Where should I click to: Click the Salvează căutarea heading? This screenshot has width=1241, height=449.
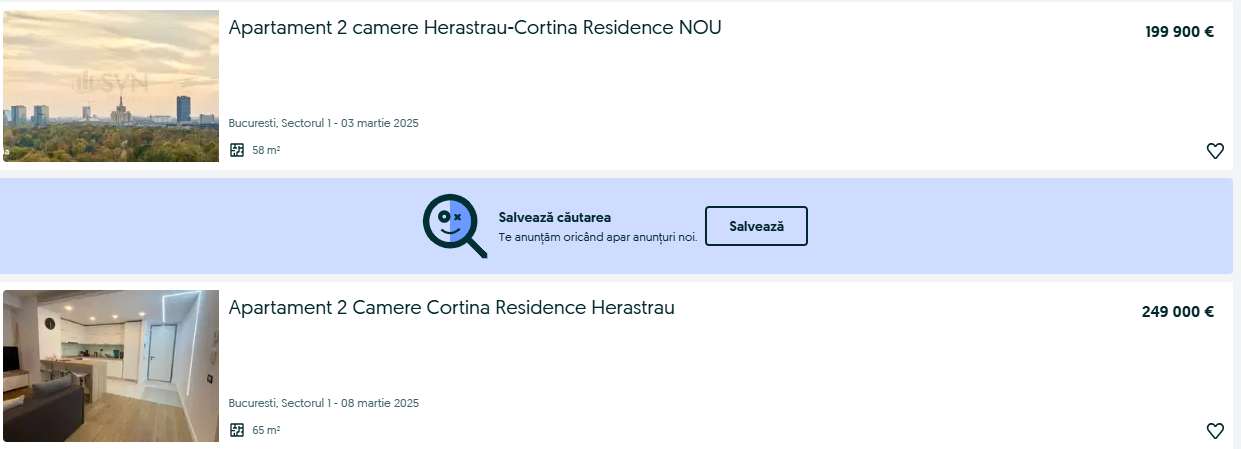tap(555, 217)
